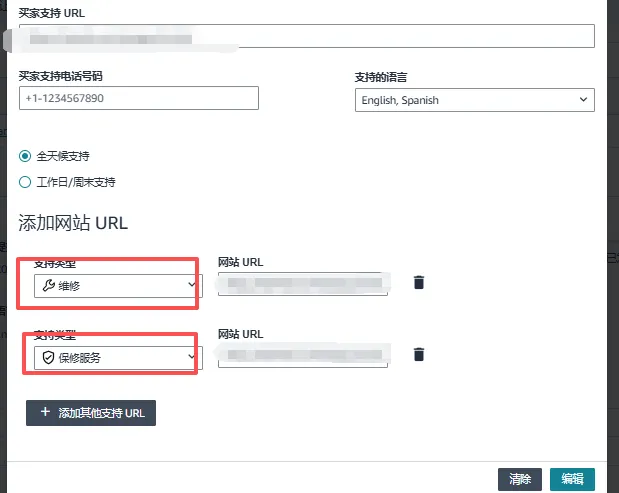Click the 网站 URL field beside 保修服务

pyautogui.click(x=303, y=356)
